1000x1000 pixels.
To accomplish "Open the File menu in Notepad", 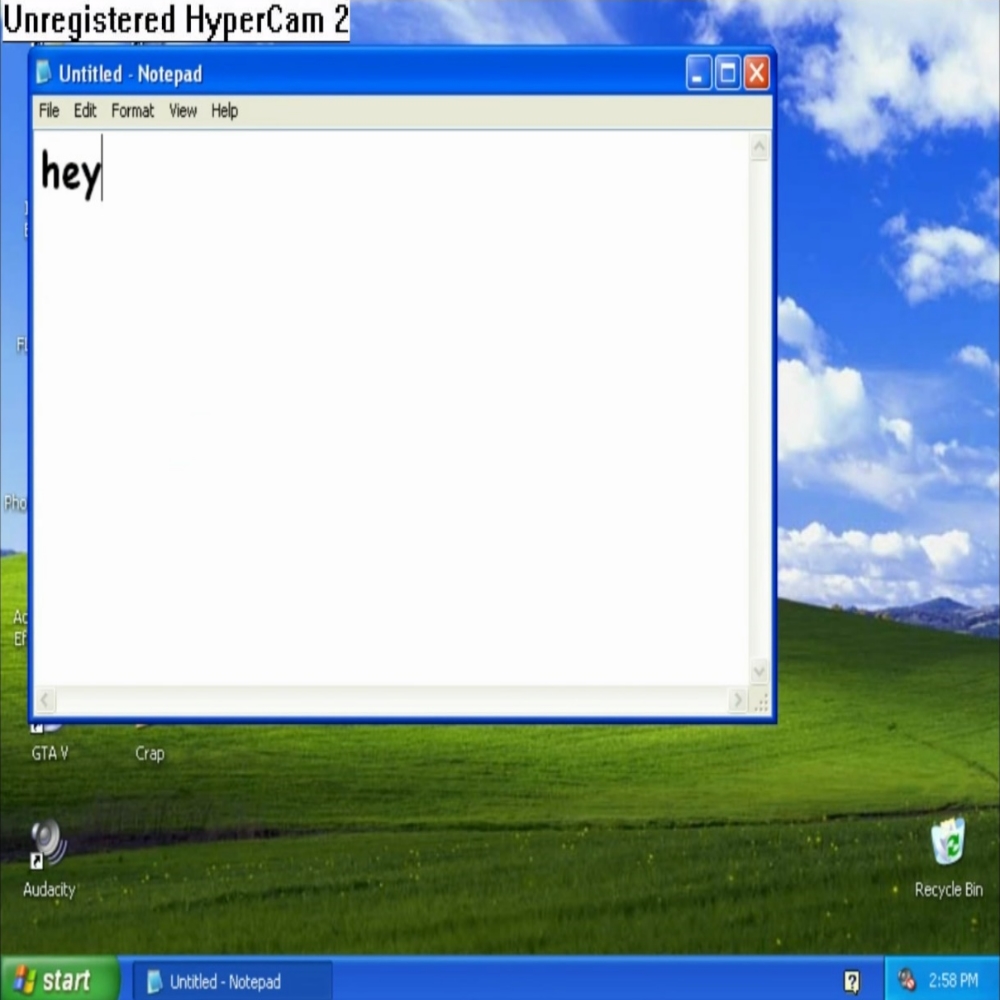I will [49, 111].
